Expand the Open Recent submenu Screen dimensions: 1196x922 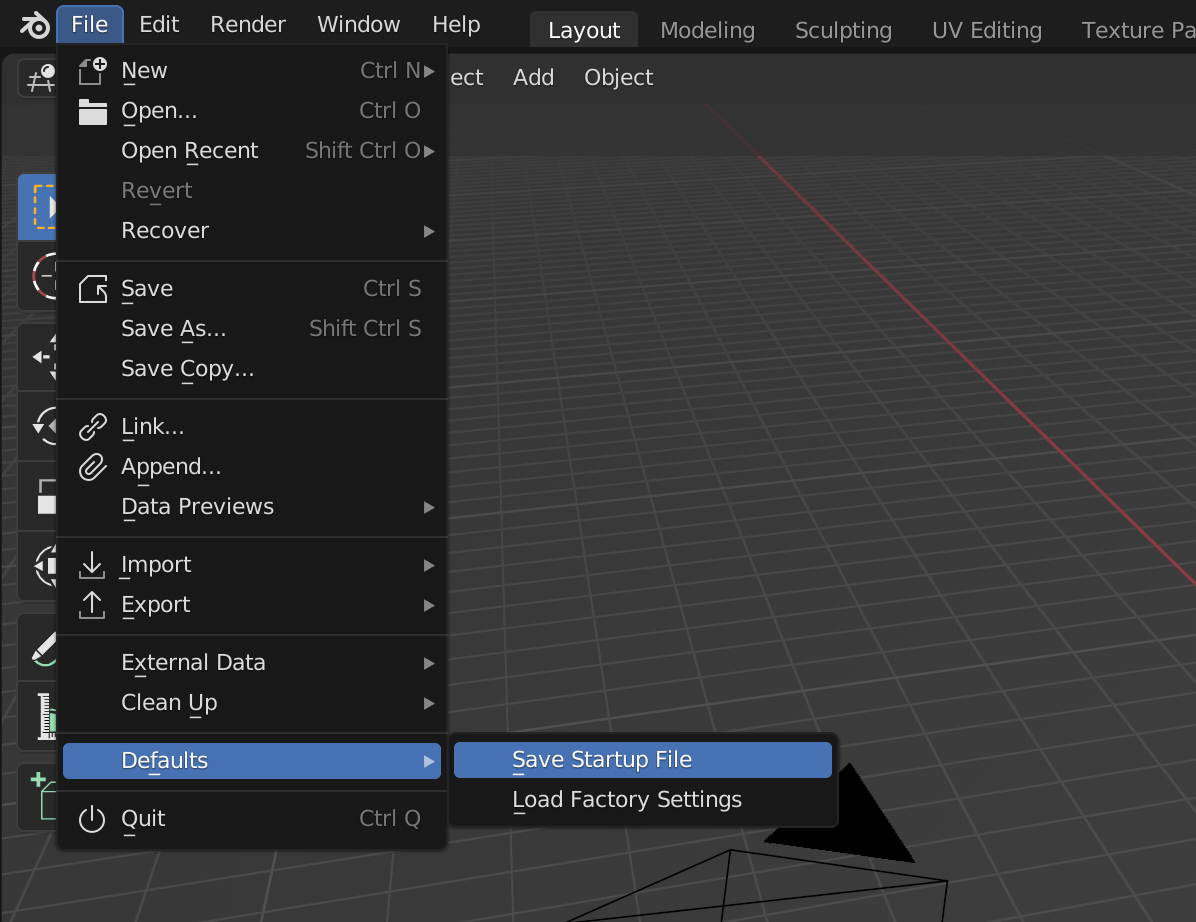429,151
